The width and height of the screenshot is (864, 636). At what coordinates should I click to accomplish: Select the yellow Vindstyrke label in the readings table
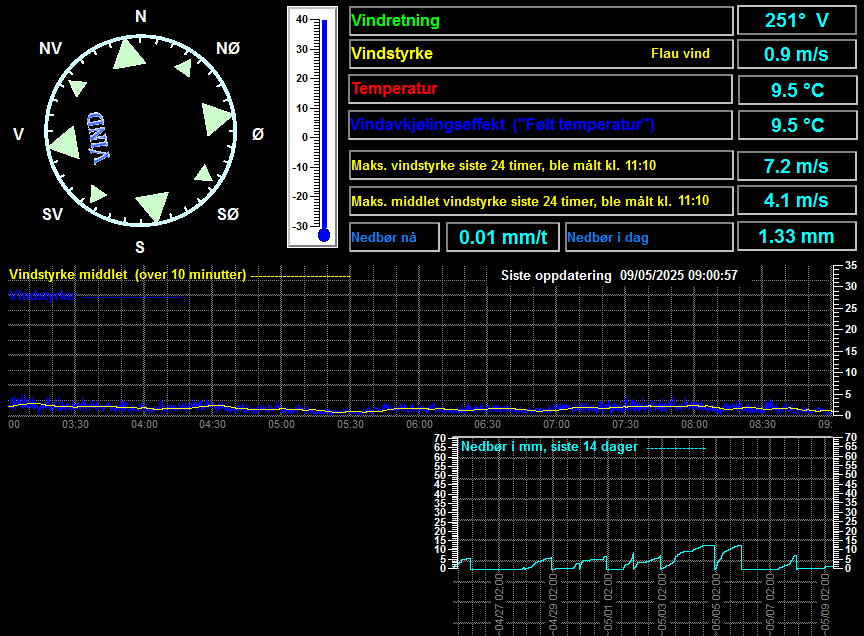click(x=392, y=53)
